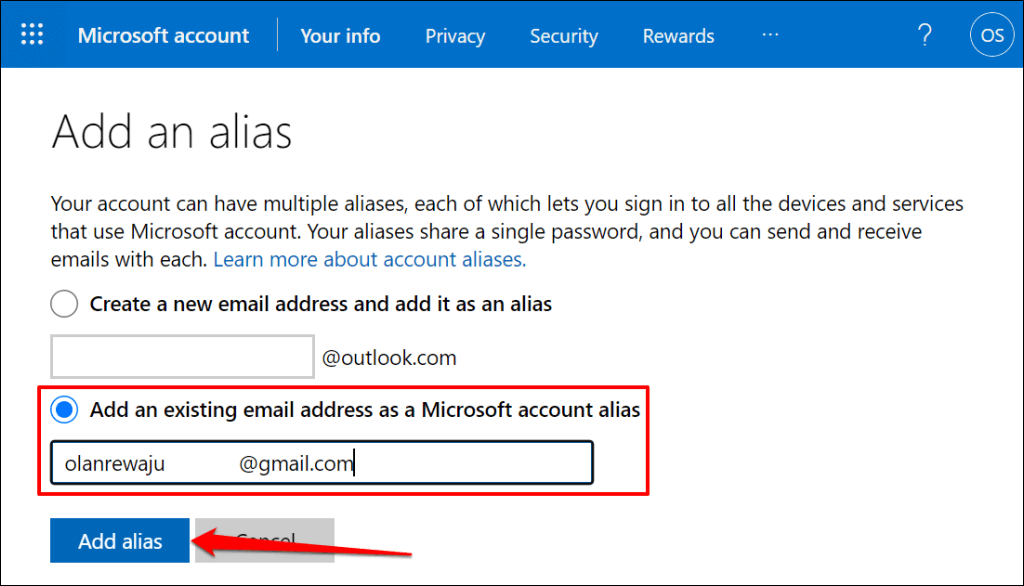Click the help question mark icon
Screen dimensions: 1024x586
point(924,34)
